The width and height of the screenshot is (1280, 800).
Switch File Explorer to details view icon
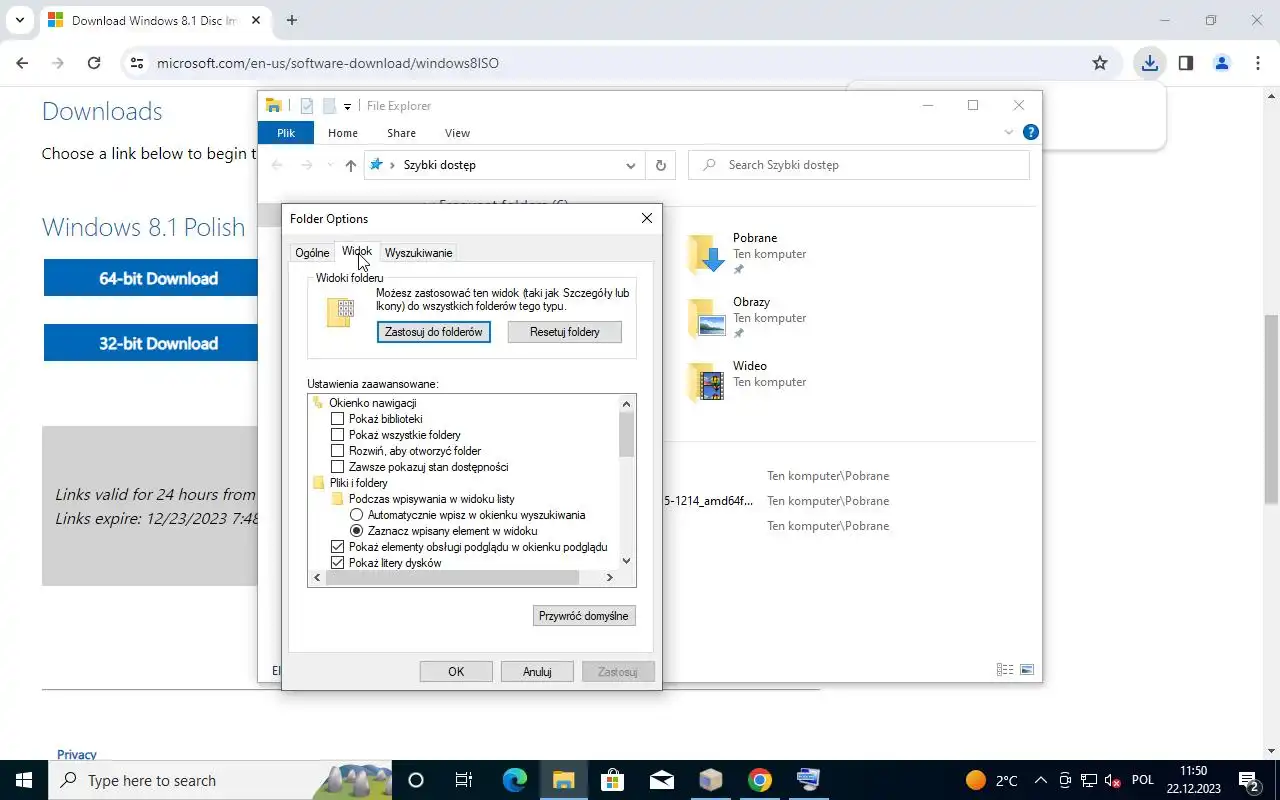coord(1005,670)
